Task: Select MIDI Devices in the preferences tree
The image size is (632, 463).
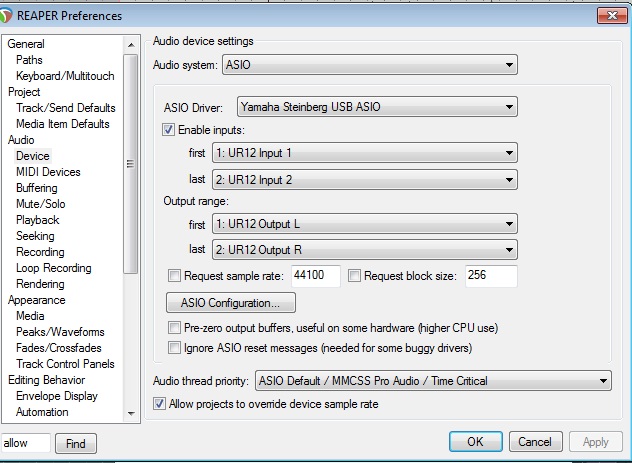Action: [x=48, y=172]
